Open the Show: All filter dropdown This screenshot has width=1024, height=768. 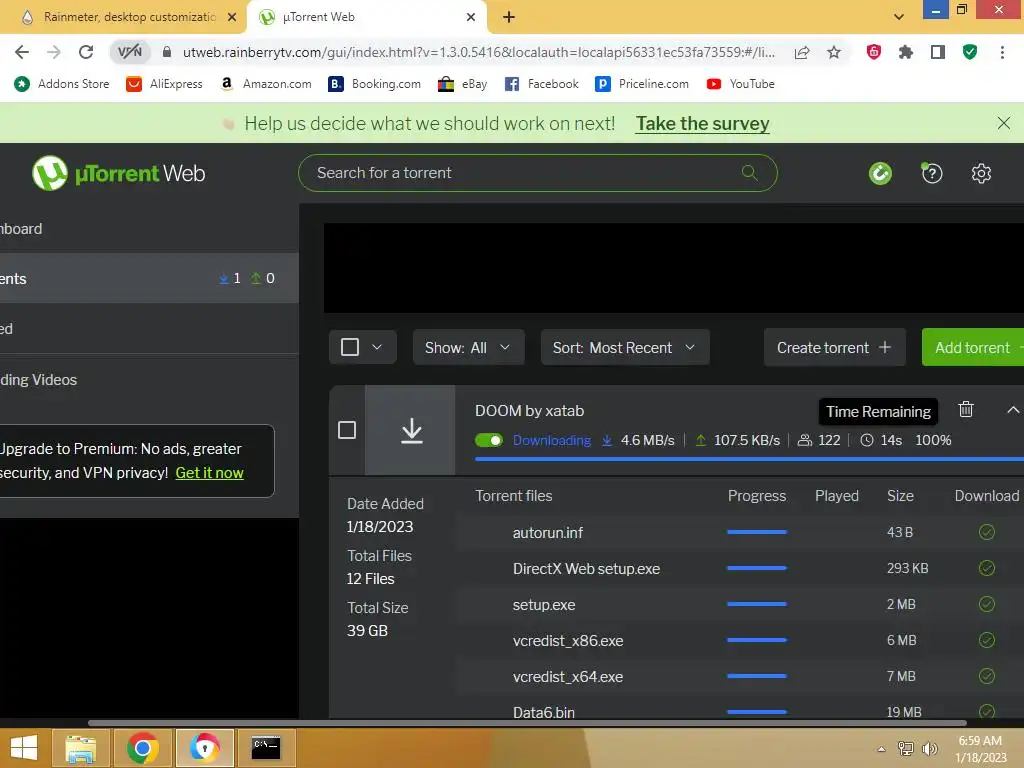(x=468, y=347)
